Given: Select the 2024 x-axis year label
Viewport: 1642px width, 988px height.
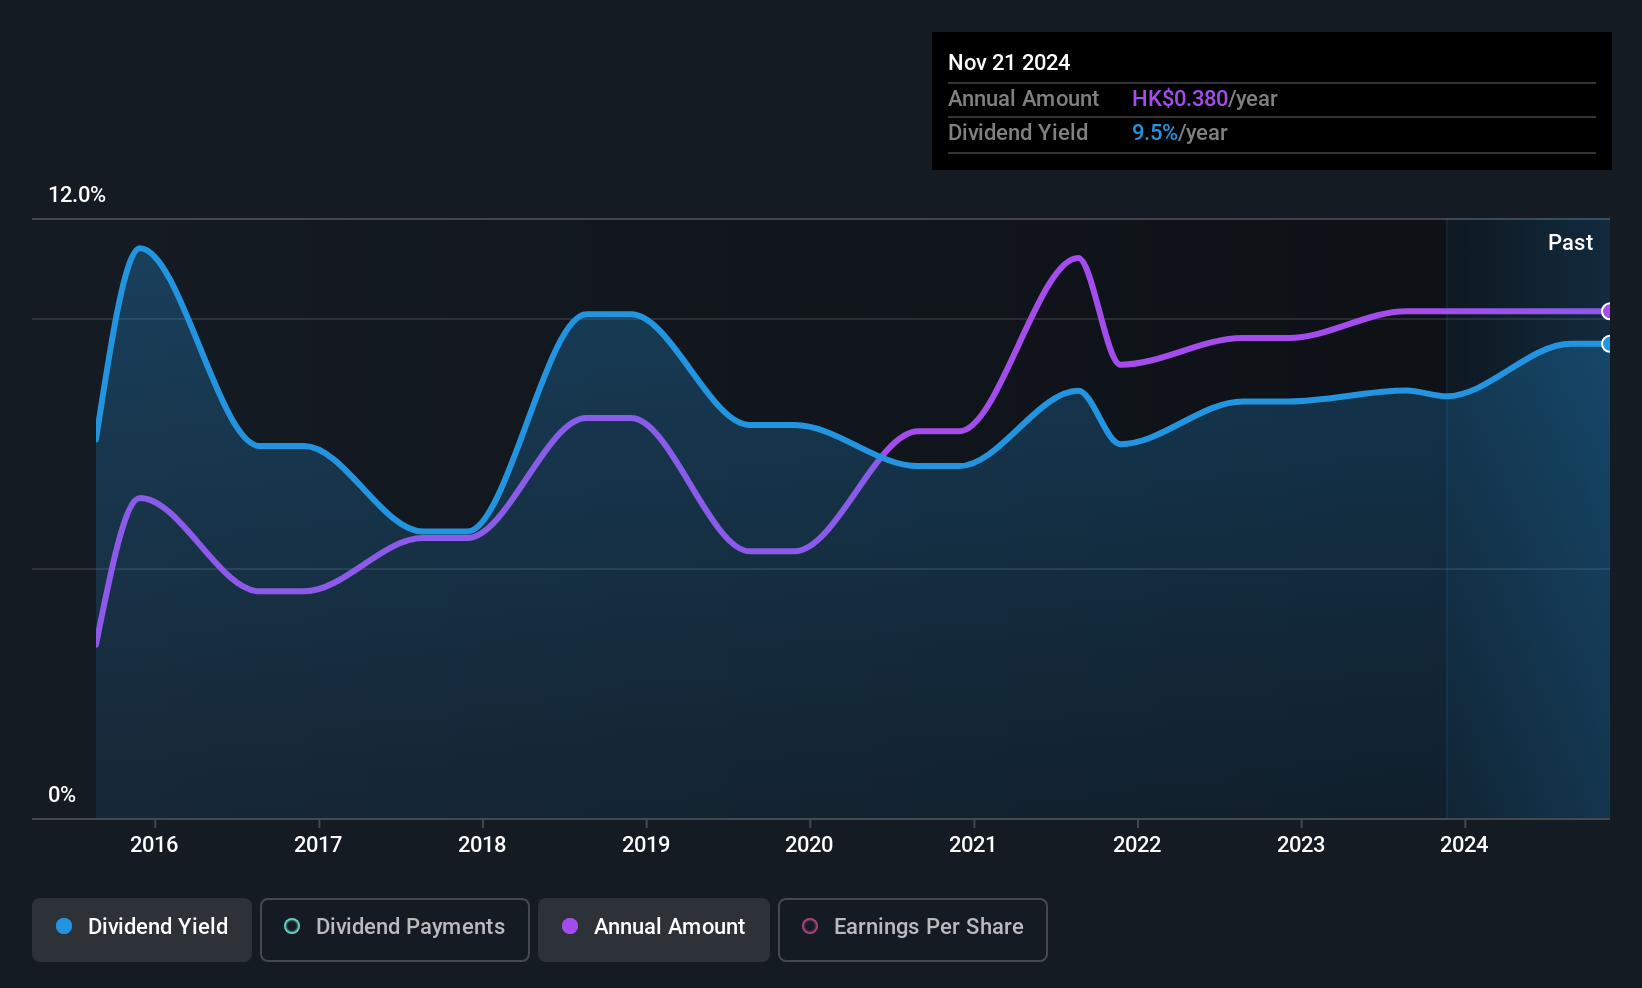Looking at the screenshot, I should click(1464, 844).
